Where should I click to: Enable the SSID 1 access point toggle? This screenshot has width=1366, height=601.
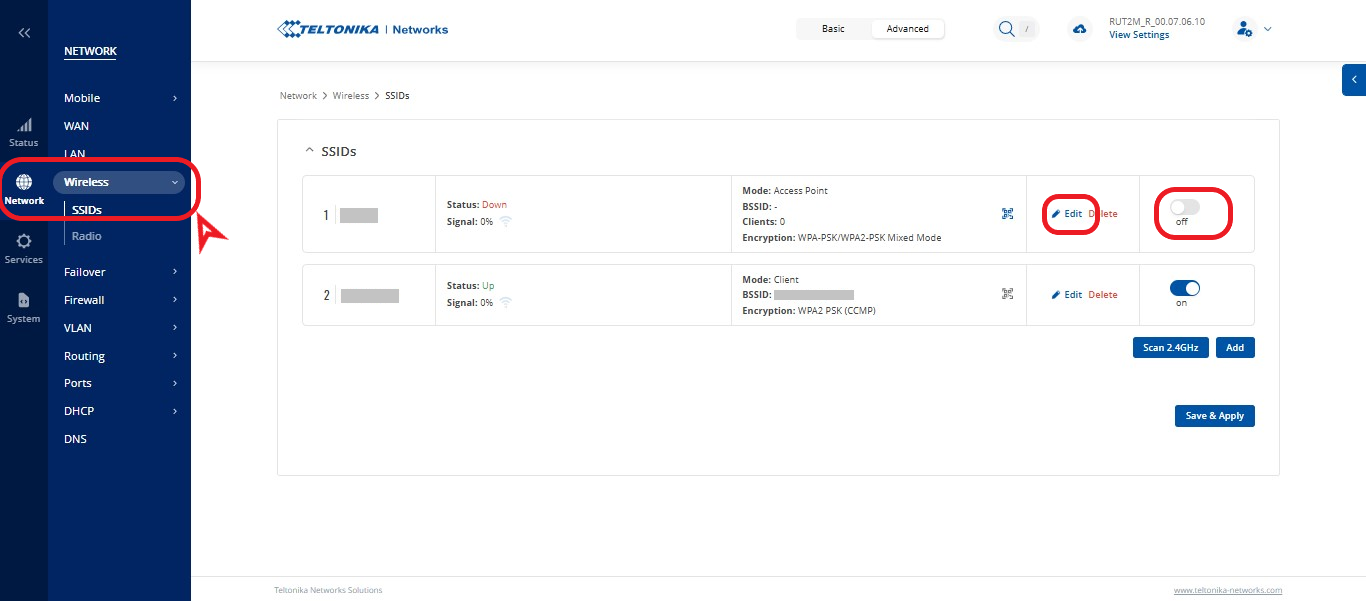pyautogui.click(x=1184, y=207)
